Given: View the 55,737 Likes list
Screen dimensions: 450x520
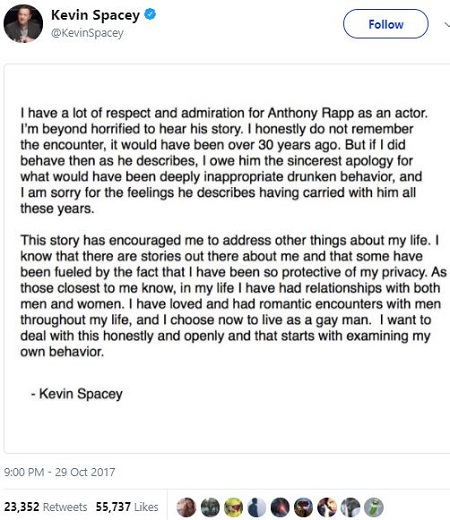Looking at the screenshot, I should coord(127,507).
